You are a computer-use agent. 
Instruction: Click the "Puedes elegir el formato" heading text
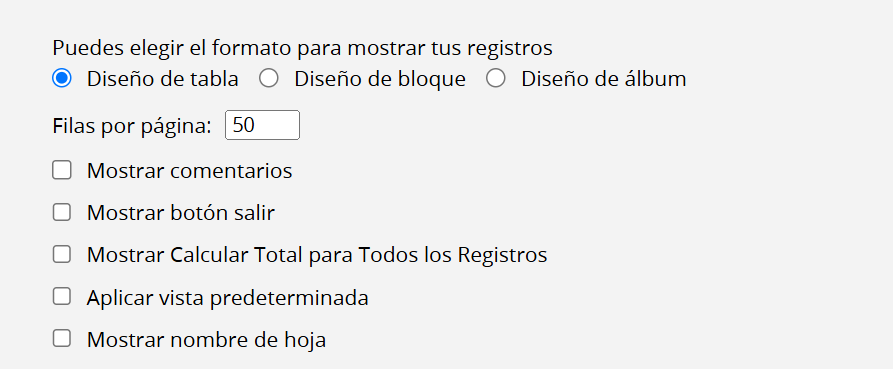[x=171, y=48]
